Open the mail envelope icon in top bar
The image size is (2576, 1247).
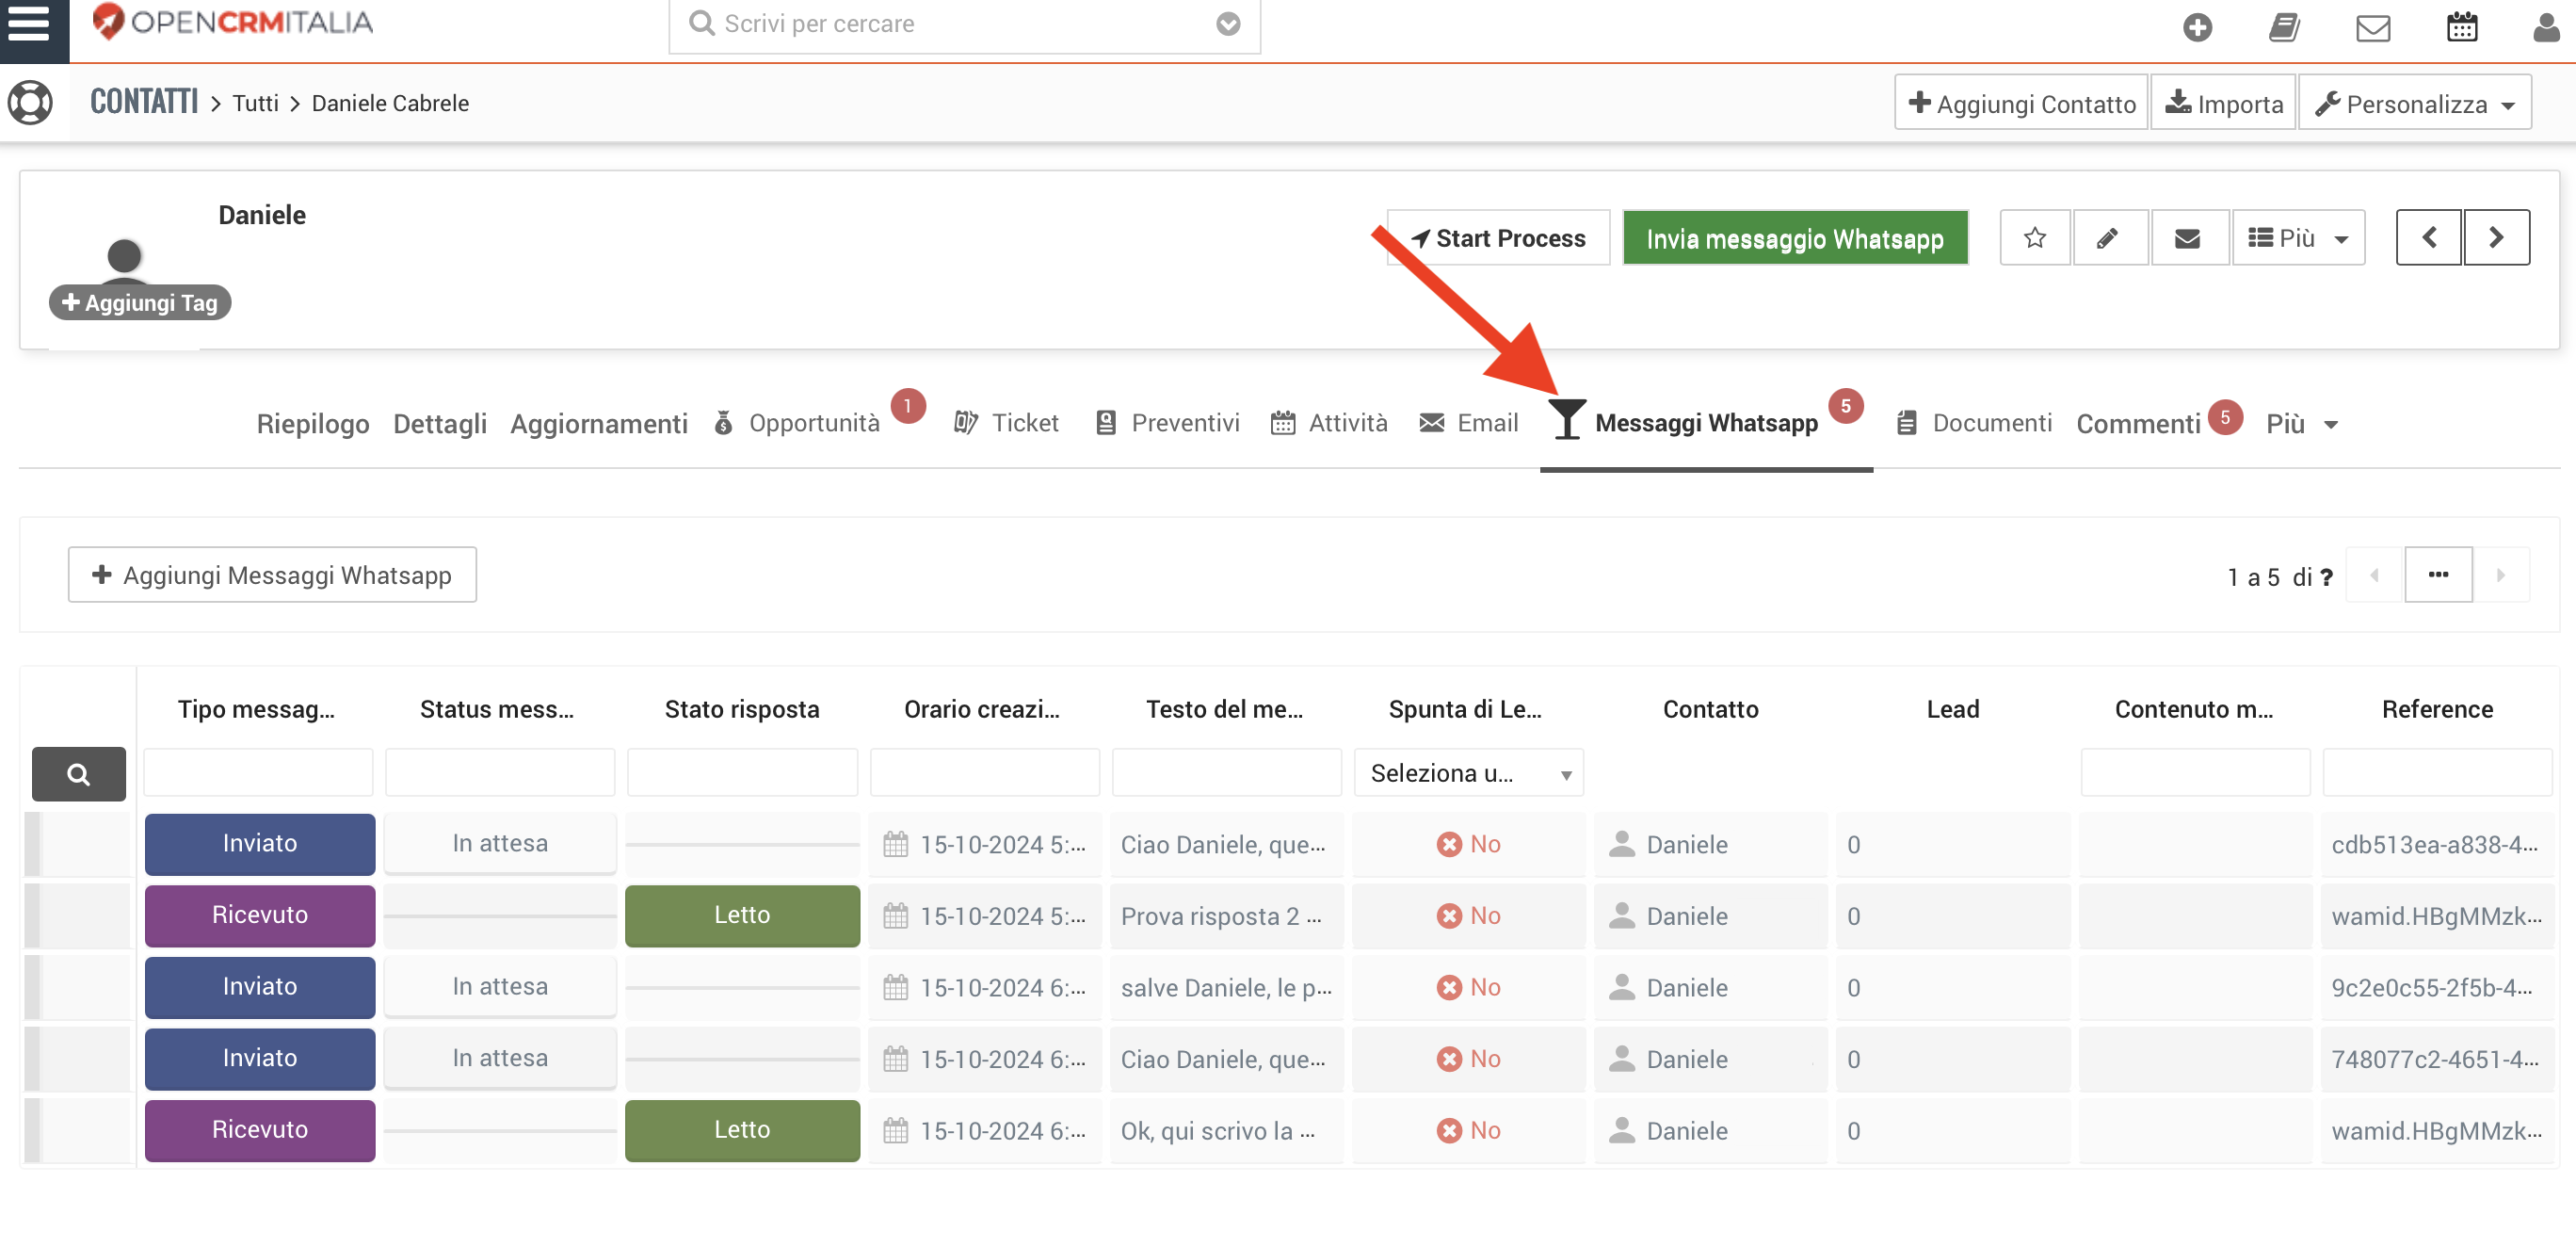coord(2373,27)
